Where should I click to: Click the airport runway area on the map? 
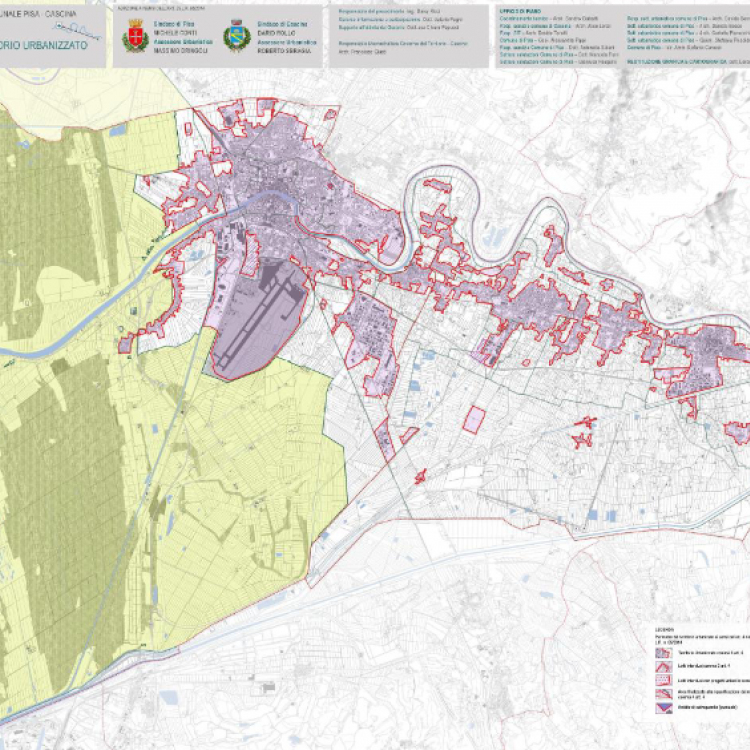(260, 320)
